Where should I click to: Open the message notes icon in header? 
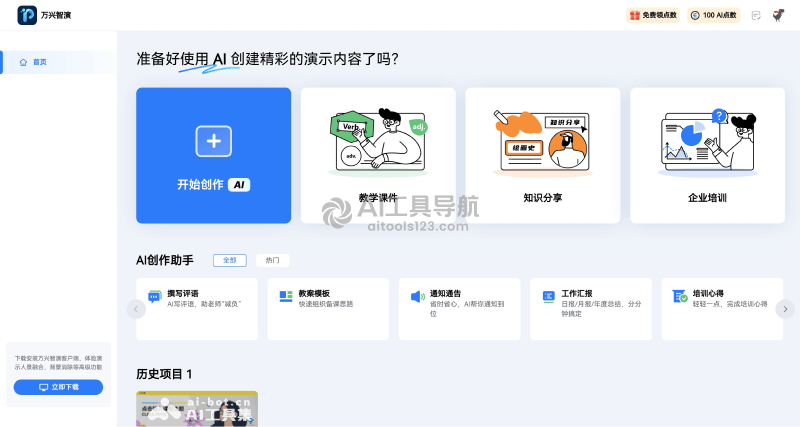click(x=756, y=15)
